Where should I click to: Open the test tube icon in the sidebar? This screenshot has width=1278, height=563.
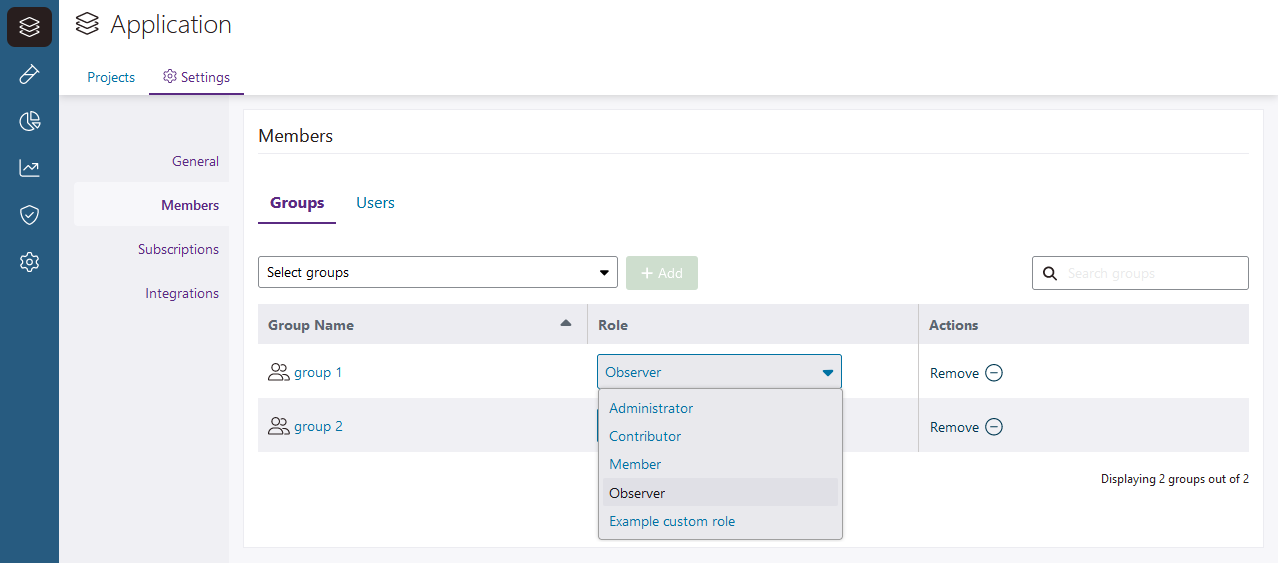click(x=29, y=74)
